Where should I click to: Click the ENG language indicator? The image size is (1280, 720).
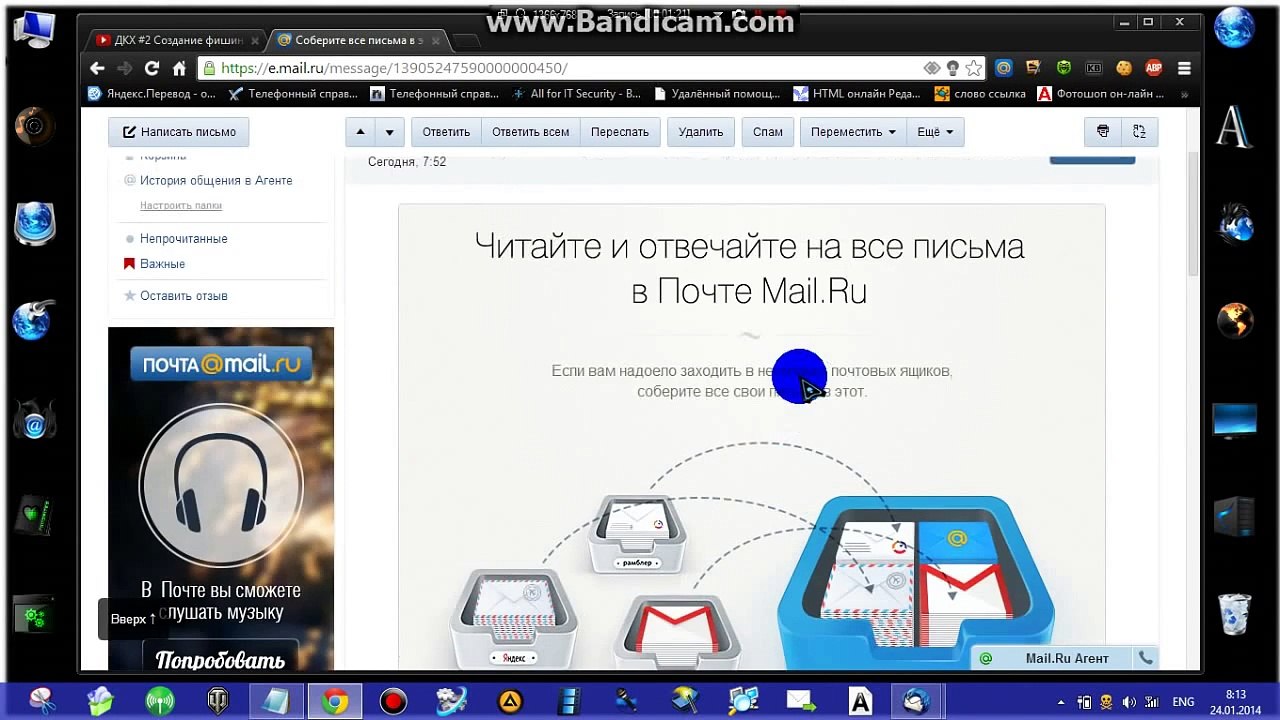pos(1183,702)
